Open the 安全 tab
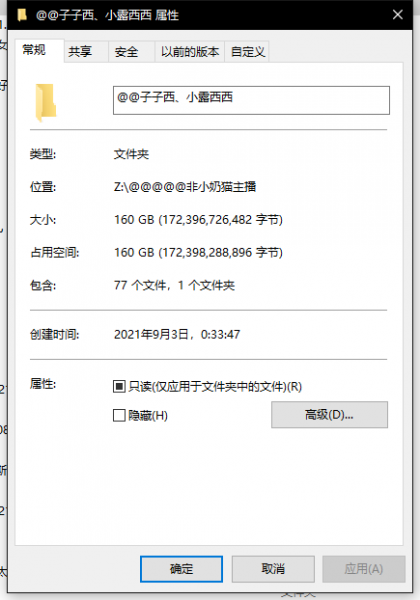This screenshot has height=600, width=420. (x=126, y=51)
